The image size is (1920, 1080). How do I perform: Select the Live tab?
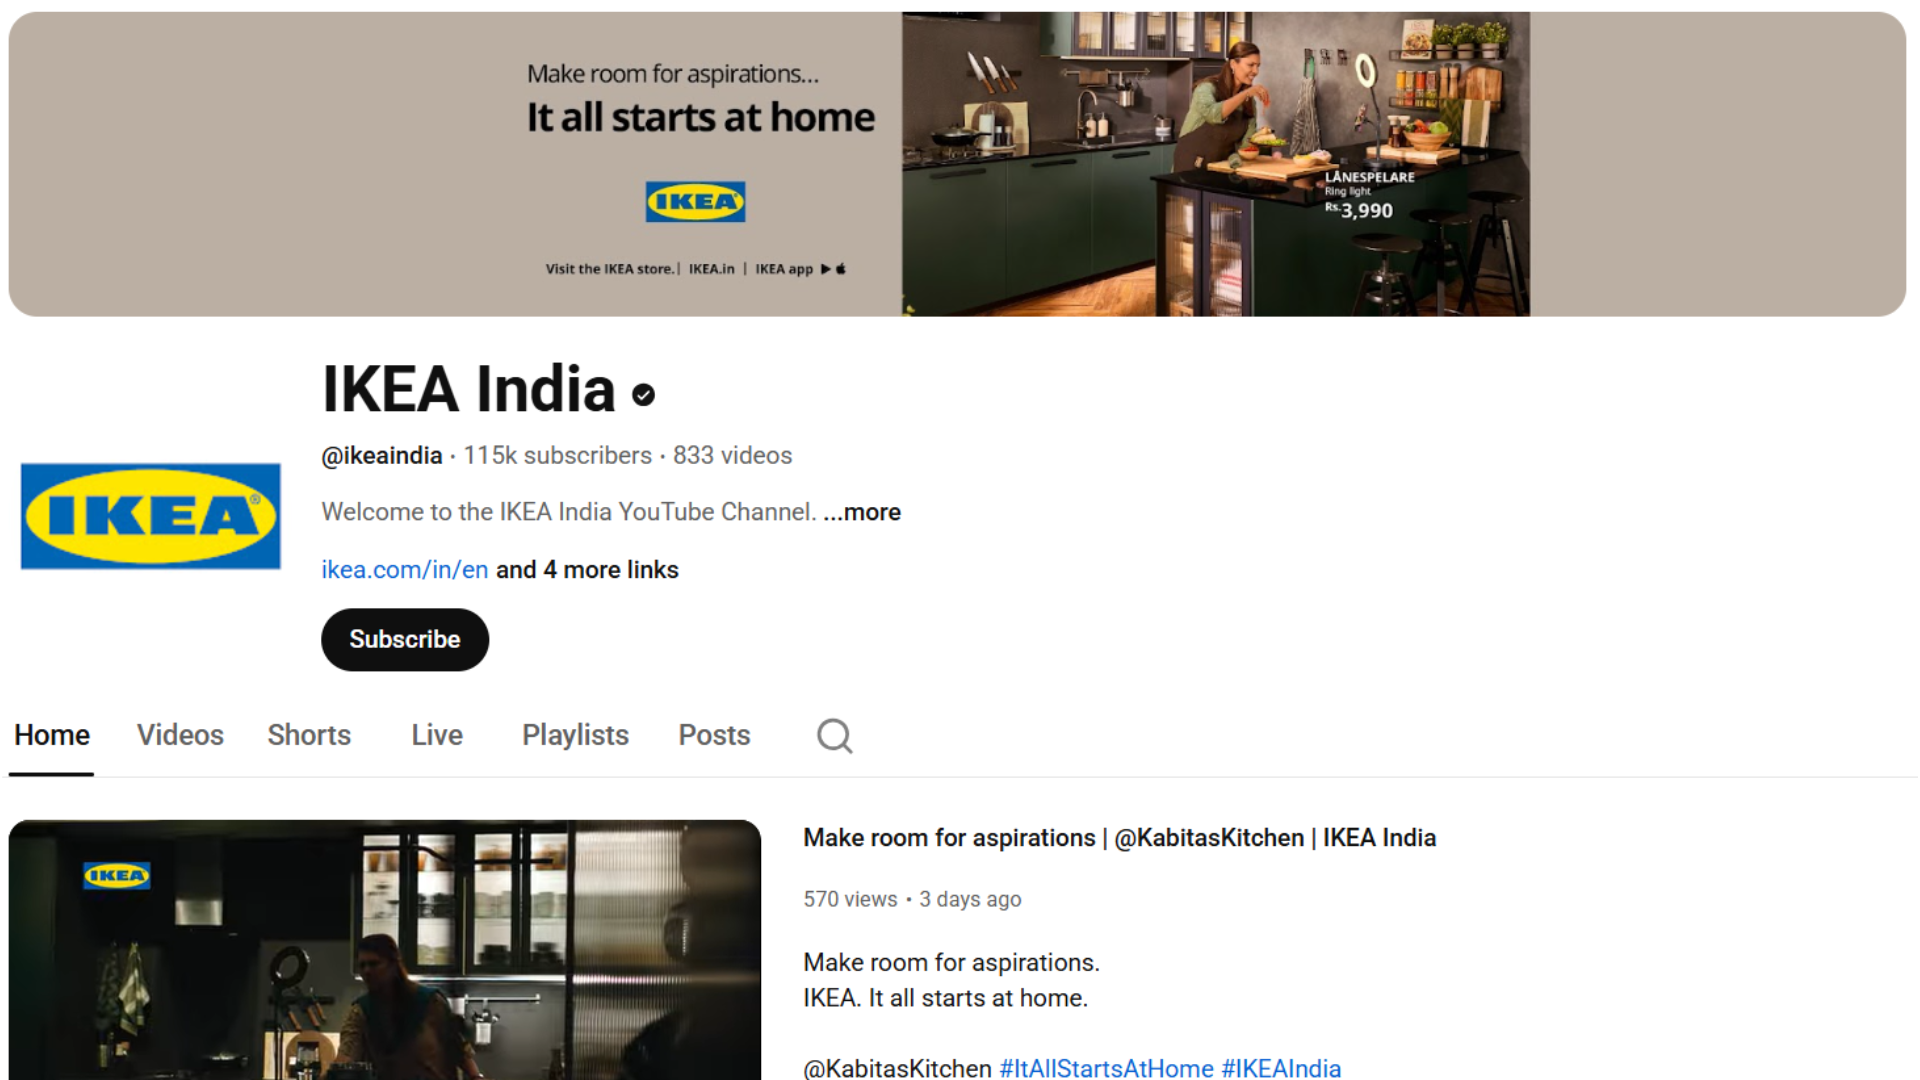coord(437,735)
